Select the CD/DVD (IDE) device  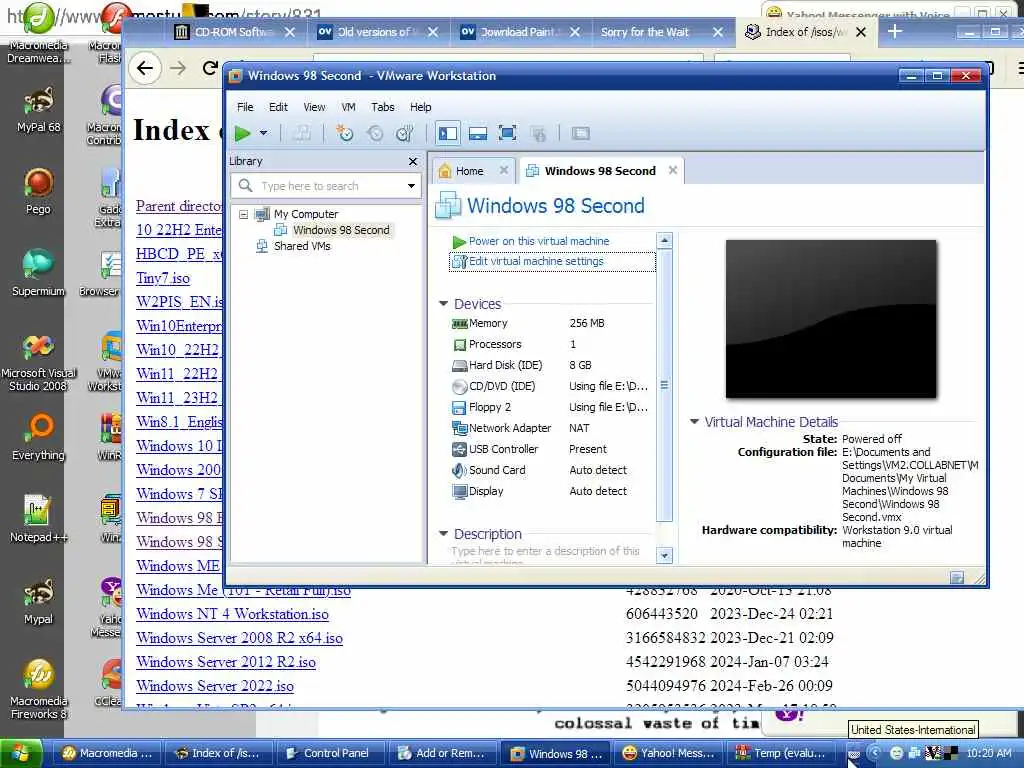[551, 386]
